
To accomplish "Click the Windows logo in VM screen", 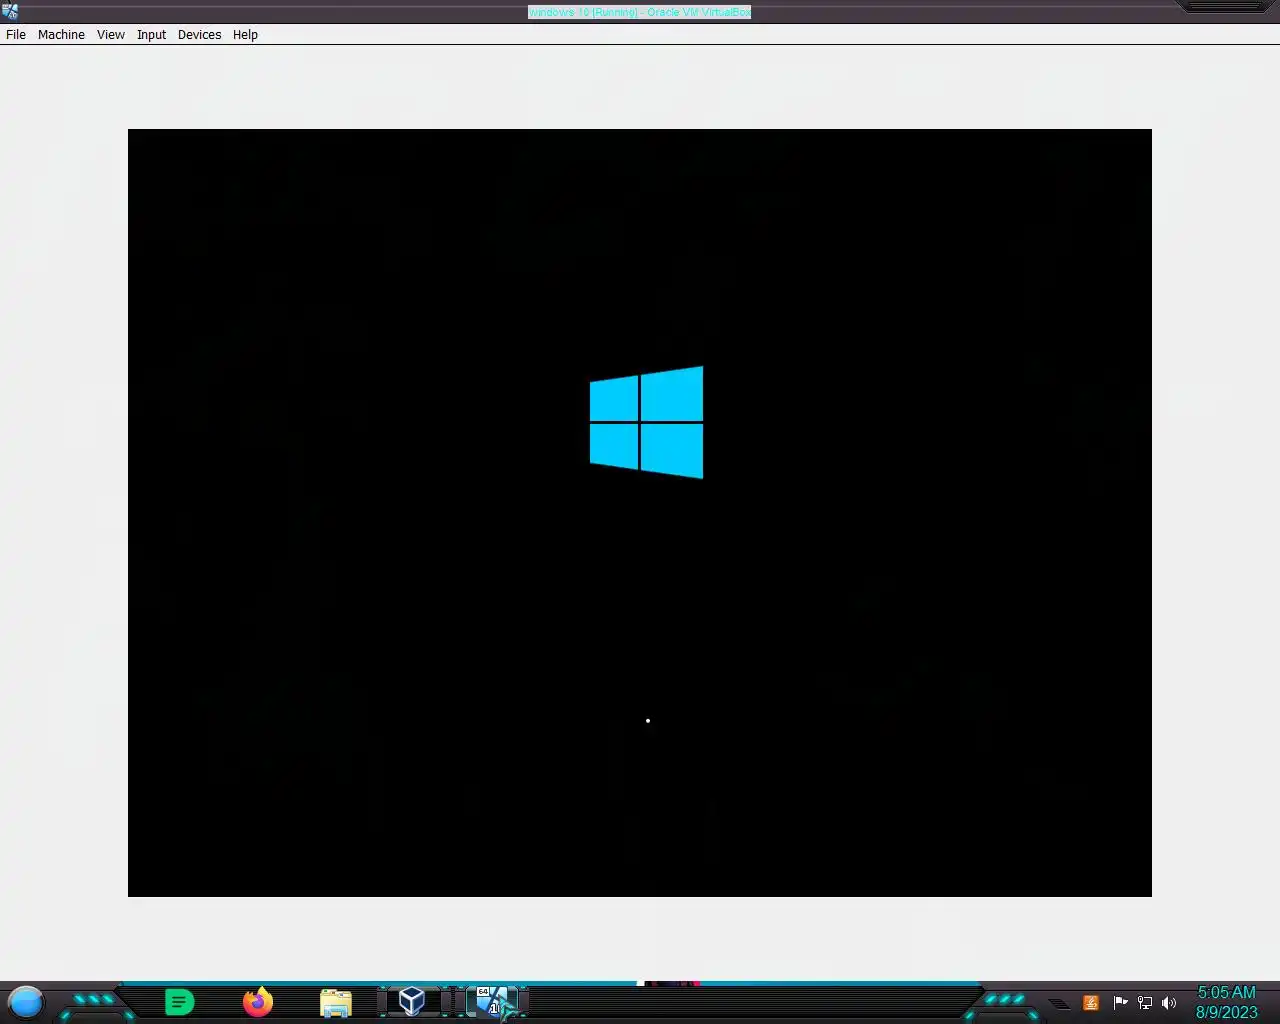I will [x=646, y=422].
